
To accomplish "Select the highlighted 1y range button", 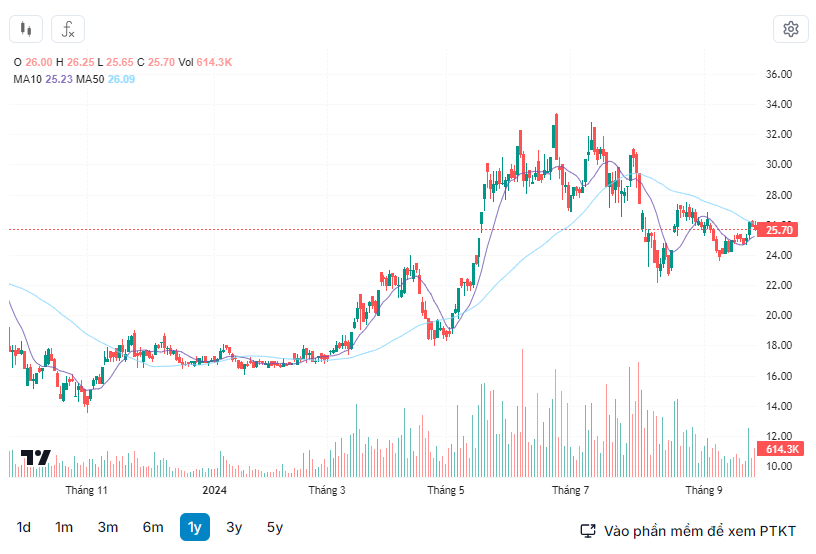I will pos(195,527).
